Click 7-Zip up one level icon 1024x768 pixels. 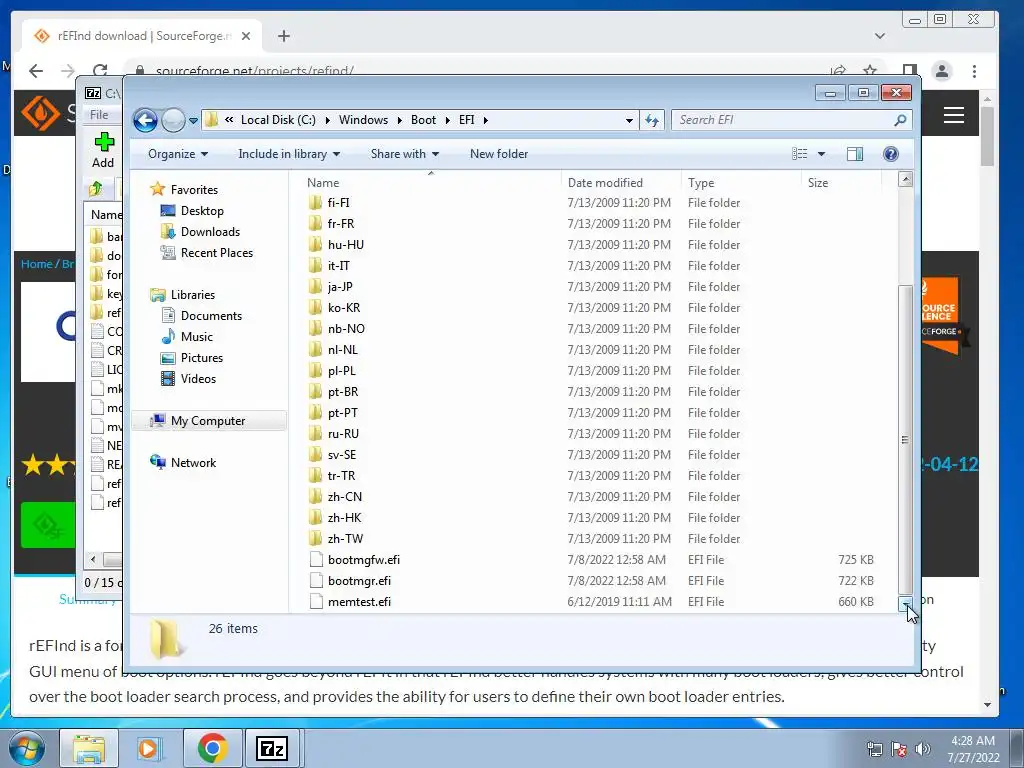(x=96, y=189)
